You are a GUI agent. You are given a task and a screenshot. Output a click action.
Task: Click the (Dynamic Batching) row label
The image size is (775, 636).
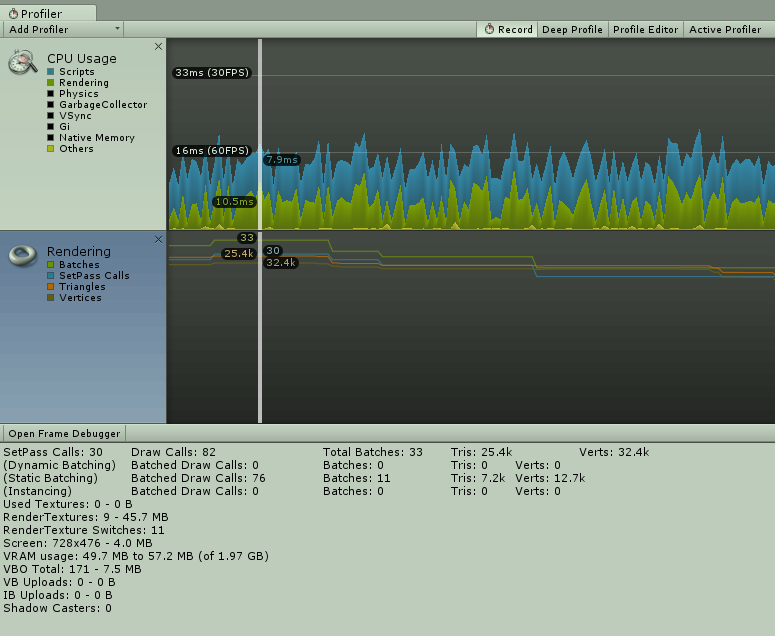pyautogui.click(x=59, y=465)
